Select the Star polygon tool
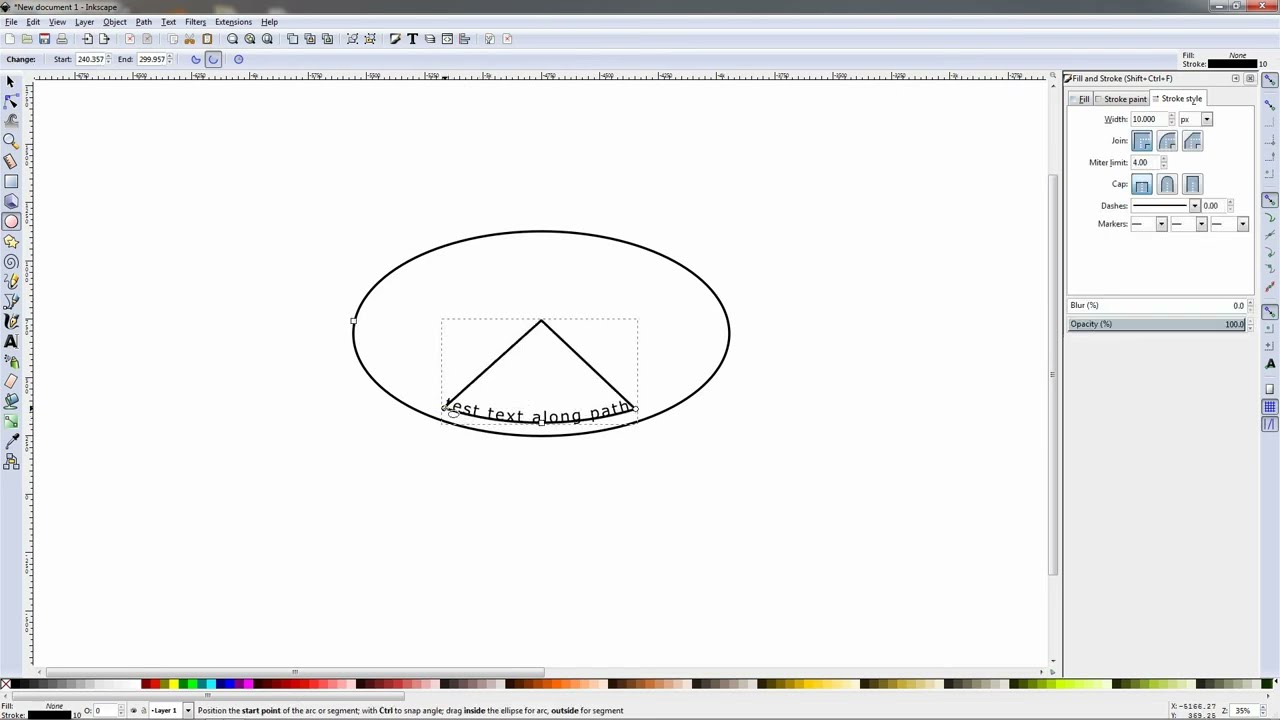The width and height of the screenshot is (1280, 720). [11, 241]
